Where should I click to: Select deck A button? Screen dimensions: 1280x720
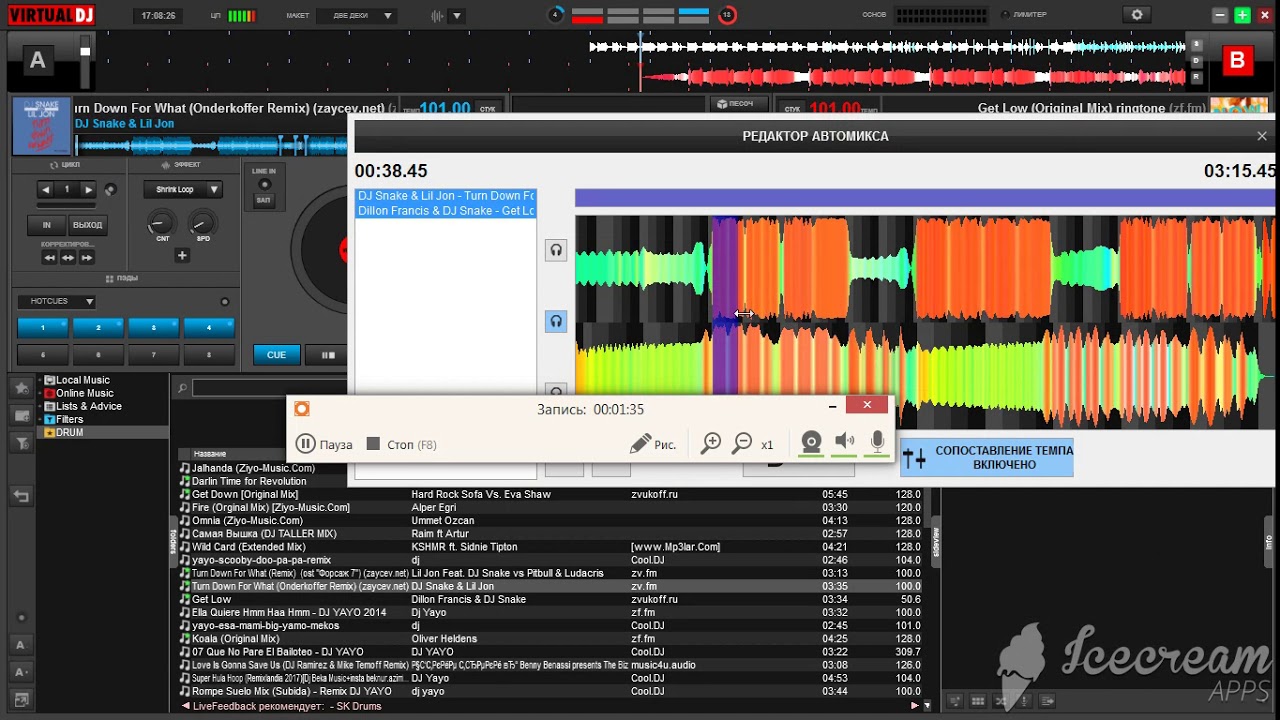point(37,61)
